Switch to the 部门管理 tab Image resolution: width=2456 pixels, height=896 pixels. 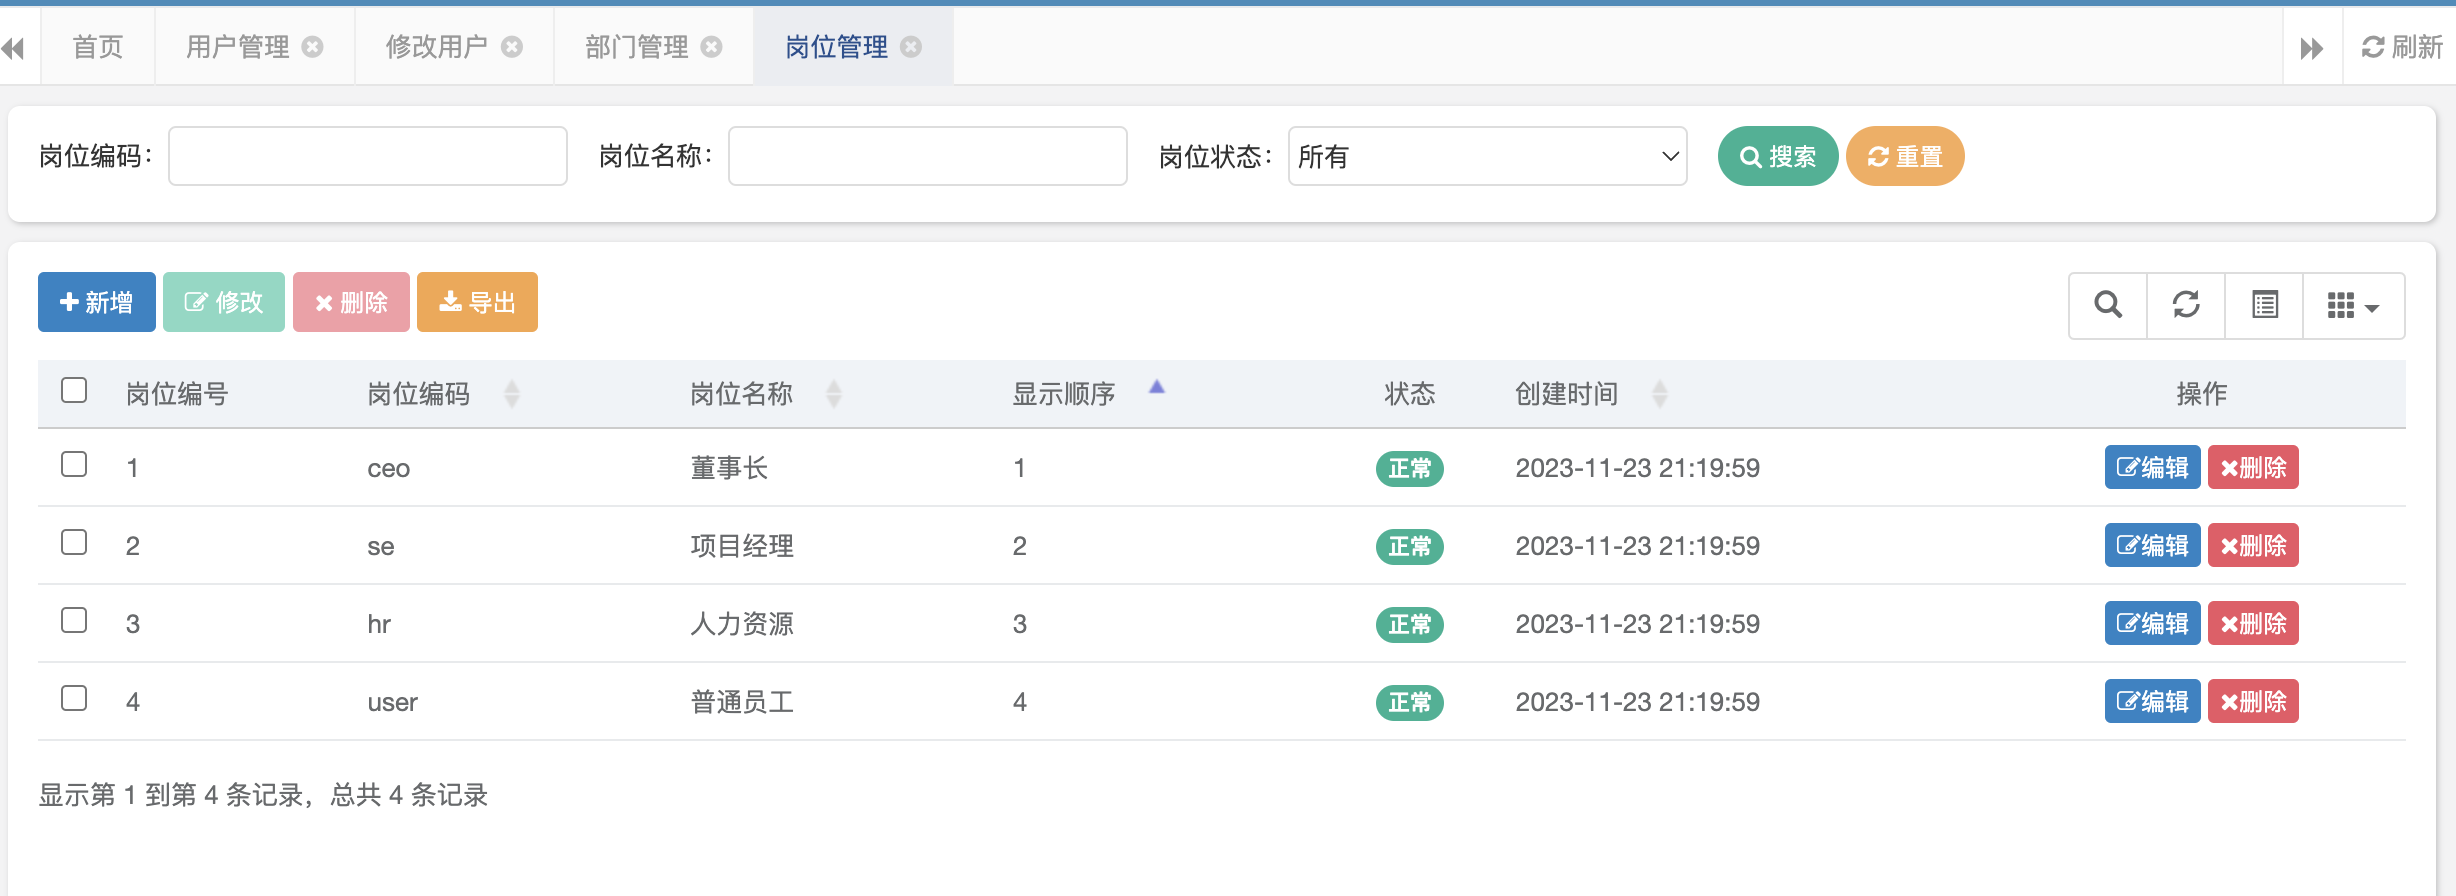tap(637, 47)
